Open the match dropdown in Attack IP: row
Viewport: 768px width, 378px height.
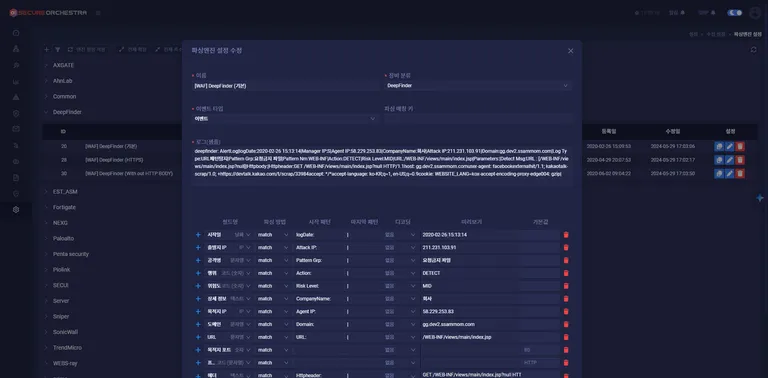(273, 248)
